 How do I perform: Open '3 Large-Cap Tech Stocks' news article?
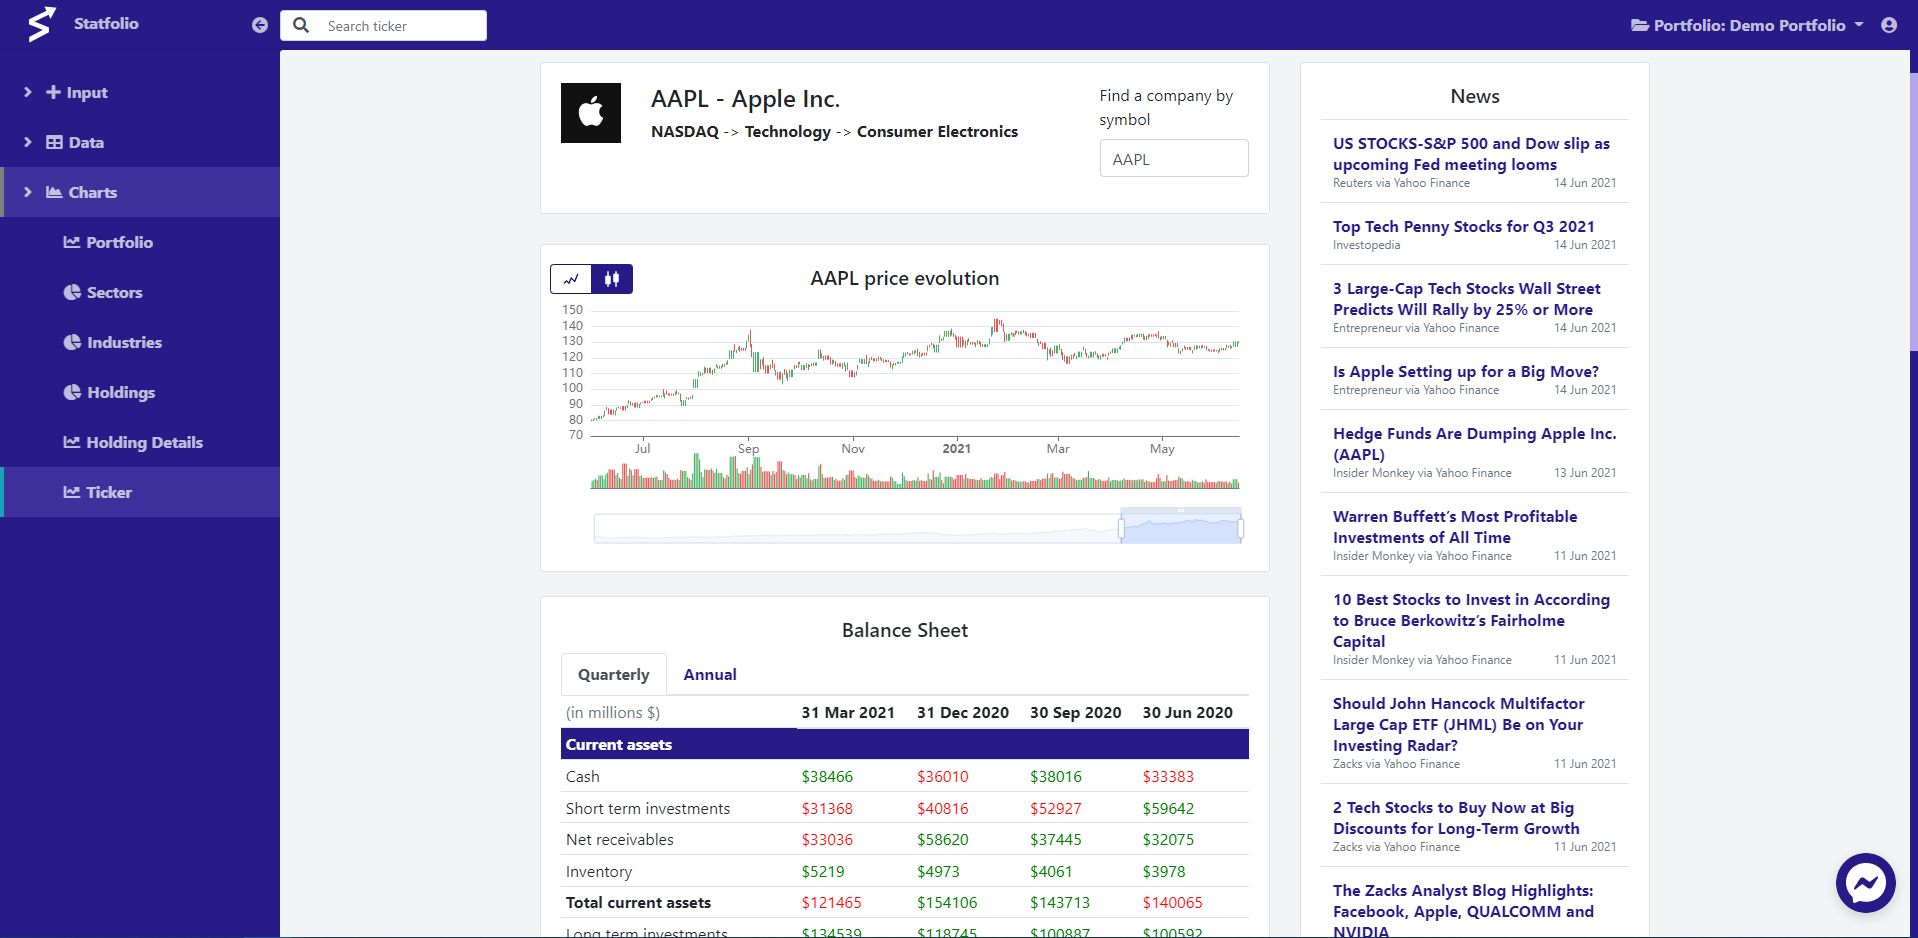(1466, 299)
